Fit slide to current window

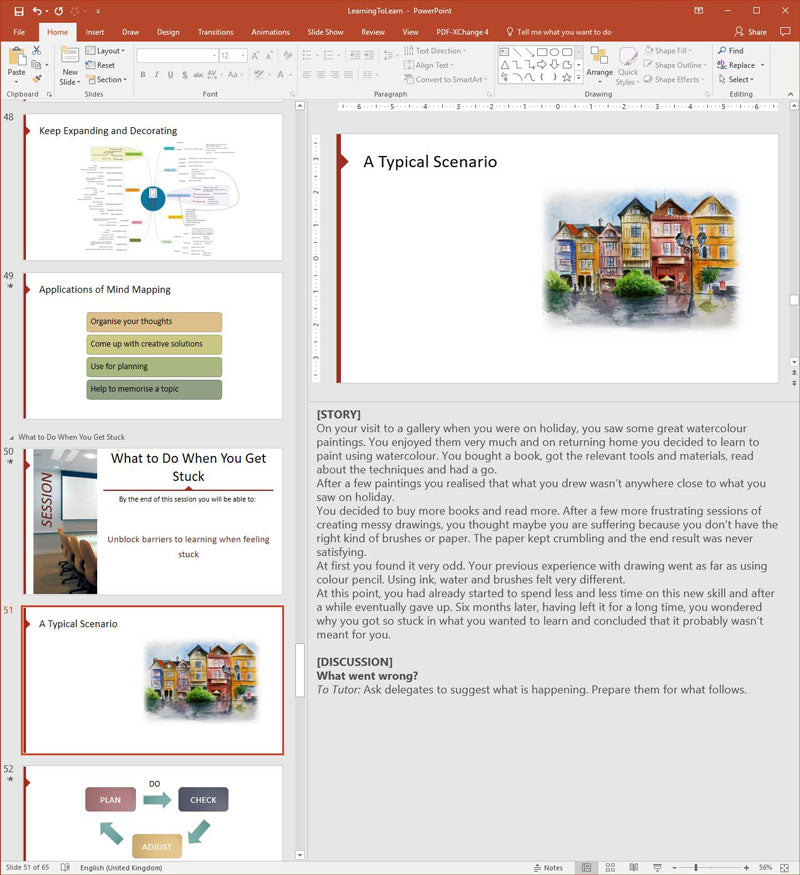(x=784, y=867)
